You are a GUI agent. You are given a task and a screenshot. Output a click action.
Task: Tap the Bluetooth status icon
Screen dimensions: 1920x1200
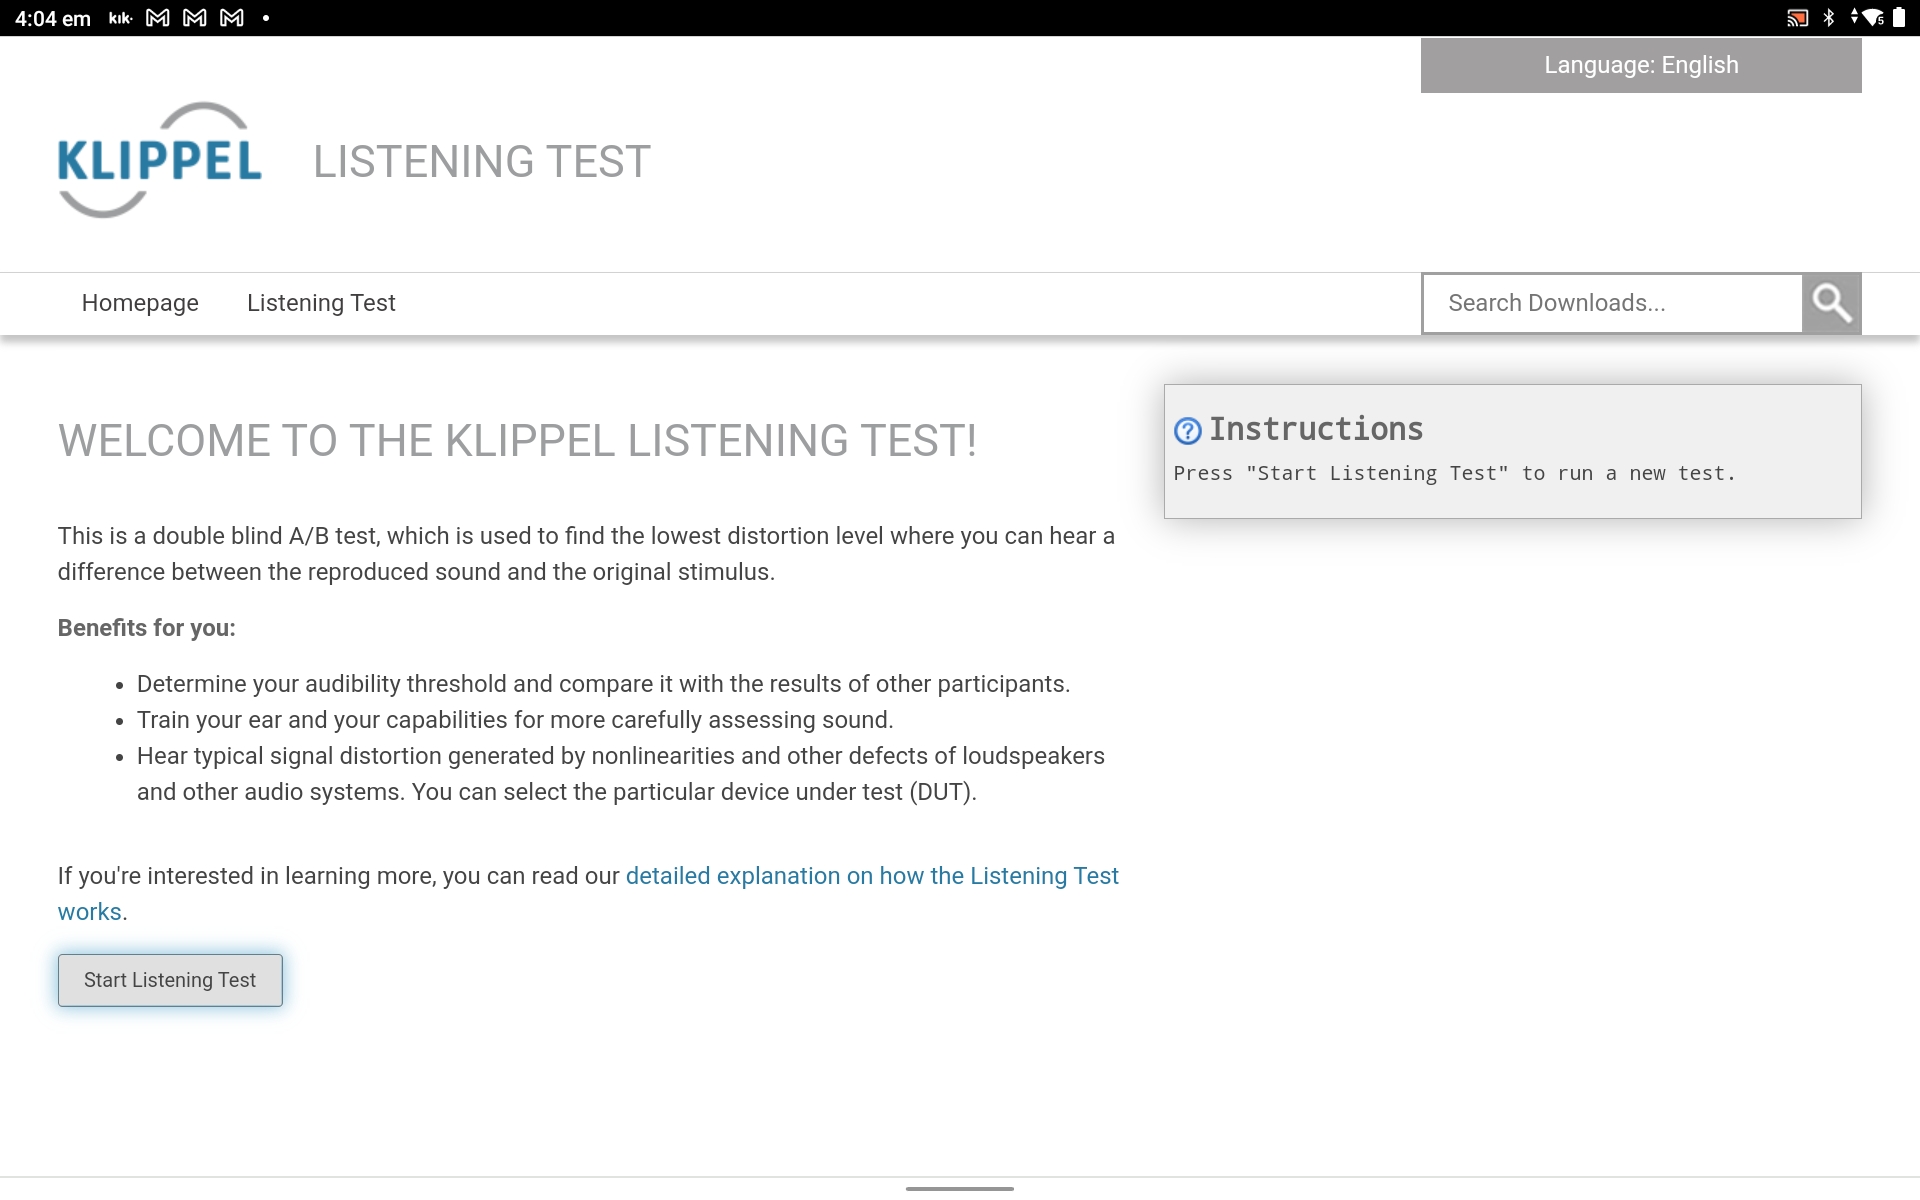click(x=1828, y=18)
